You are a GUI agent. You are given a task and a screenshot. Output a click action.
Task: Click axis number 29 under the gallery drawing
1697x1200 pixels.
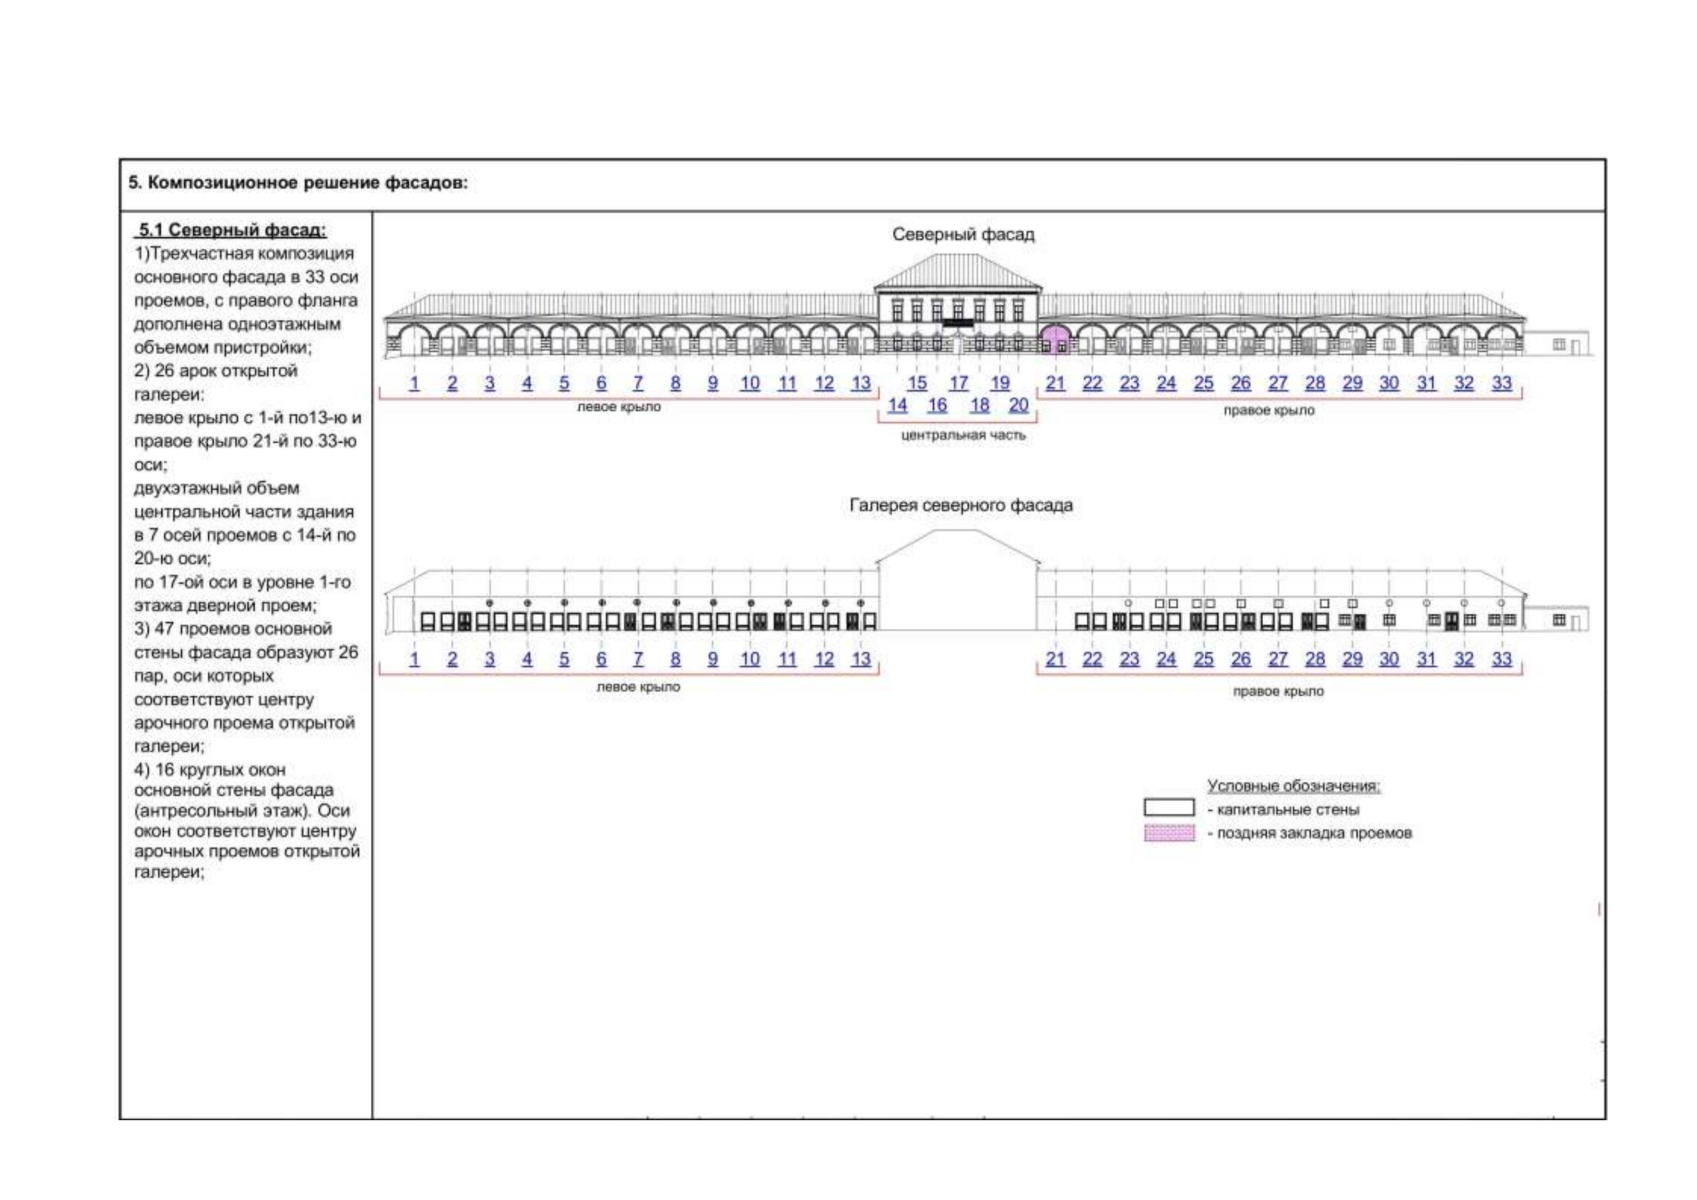(x=1352, y=659)
